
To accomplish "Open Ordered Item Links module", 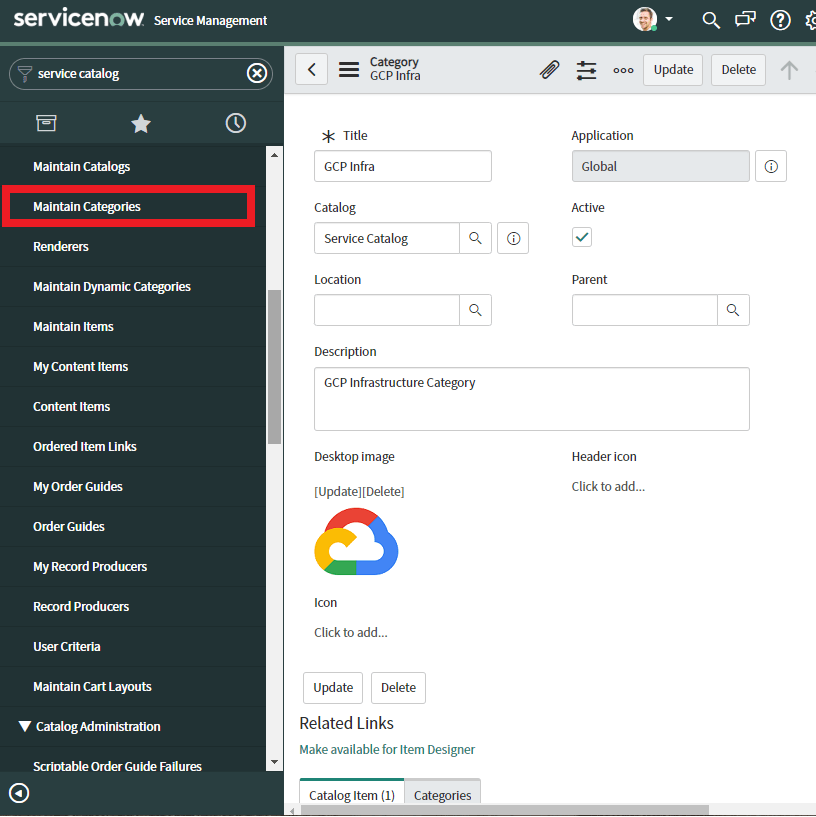I will (84, 447).
